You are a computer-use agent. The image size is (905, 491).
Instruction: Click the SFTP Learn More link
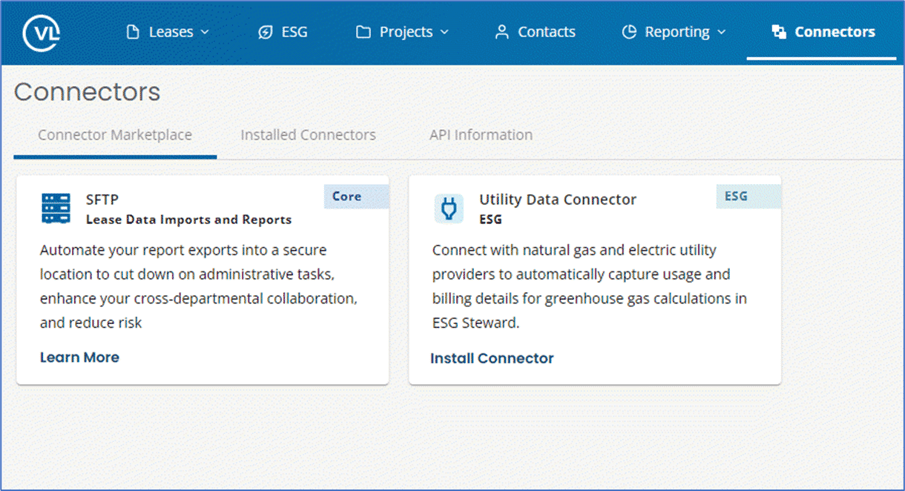80,357
